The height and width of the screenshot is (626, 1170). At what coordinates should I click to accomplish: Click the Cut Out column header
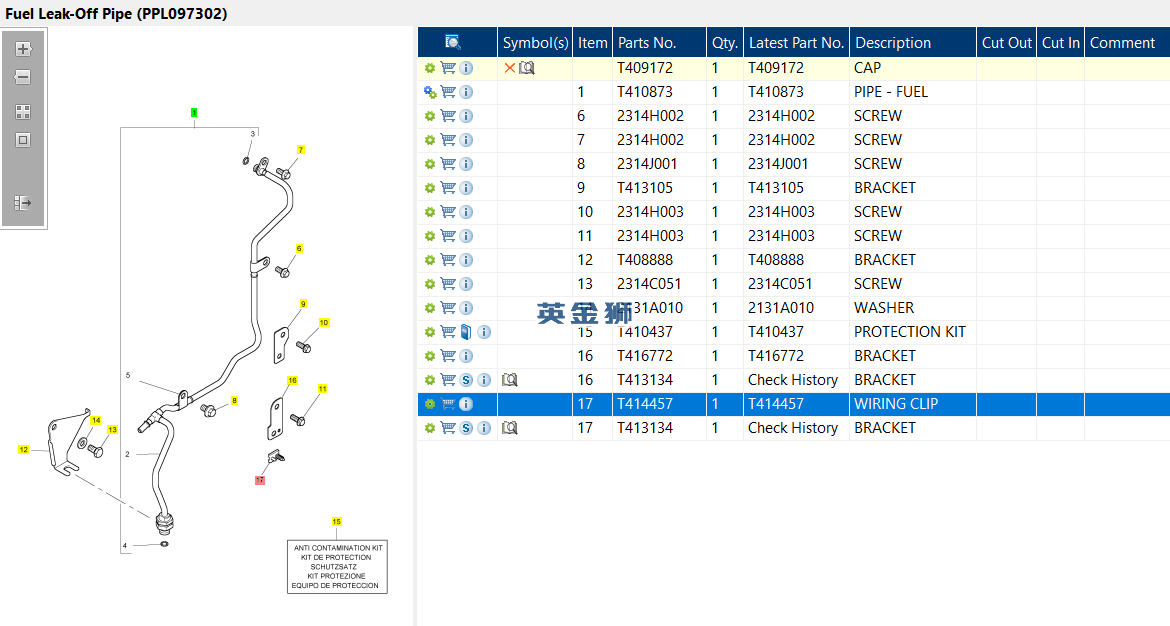(x=1007, y=43)
